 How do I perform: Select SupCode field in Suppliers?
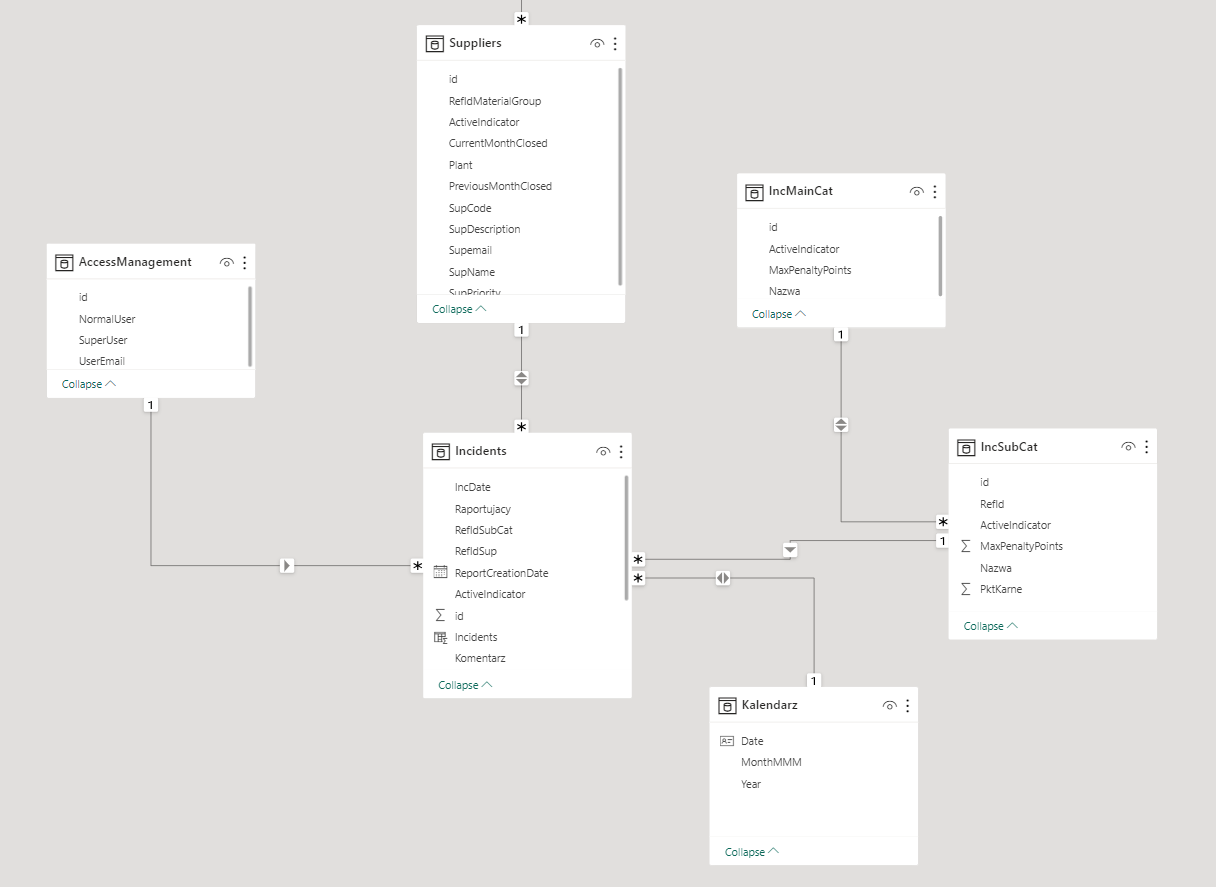coord(470,208)
